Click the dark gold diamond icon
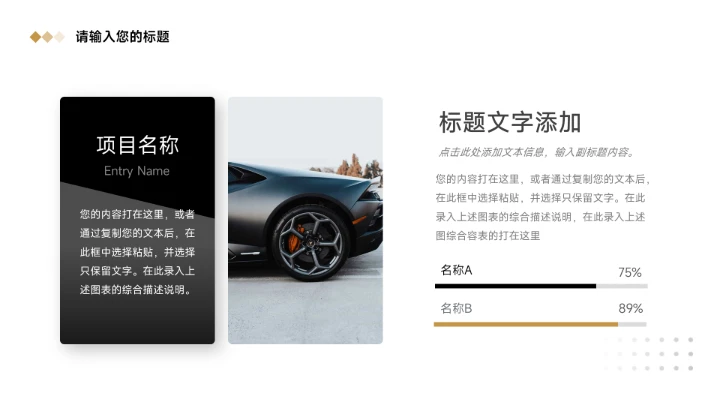Image resolution: width=720 pixels, height=405 pixels. pos(35,37)
